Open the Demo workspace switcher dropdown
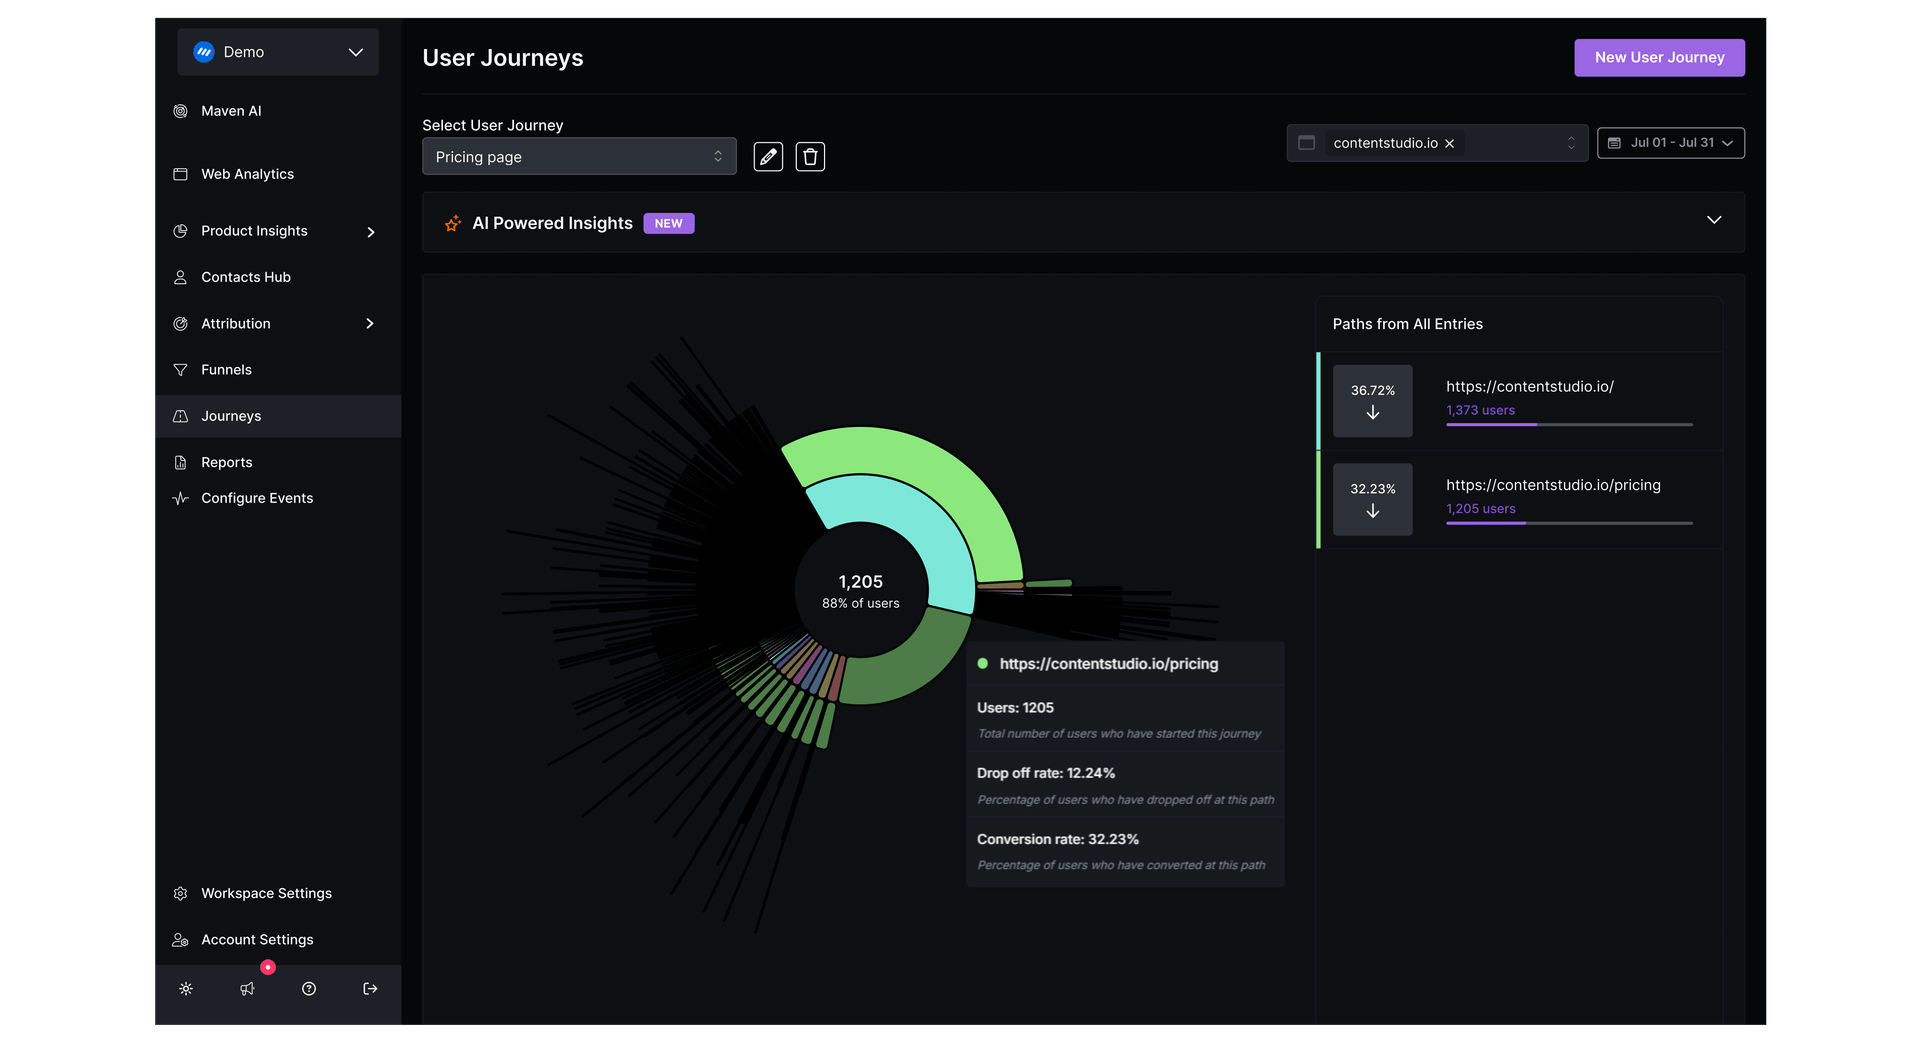1920x1043 pixels. point(277,51)
